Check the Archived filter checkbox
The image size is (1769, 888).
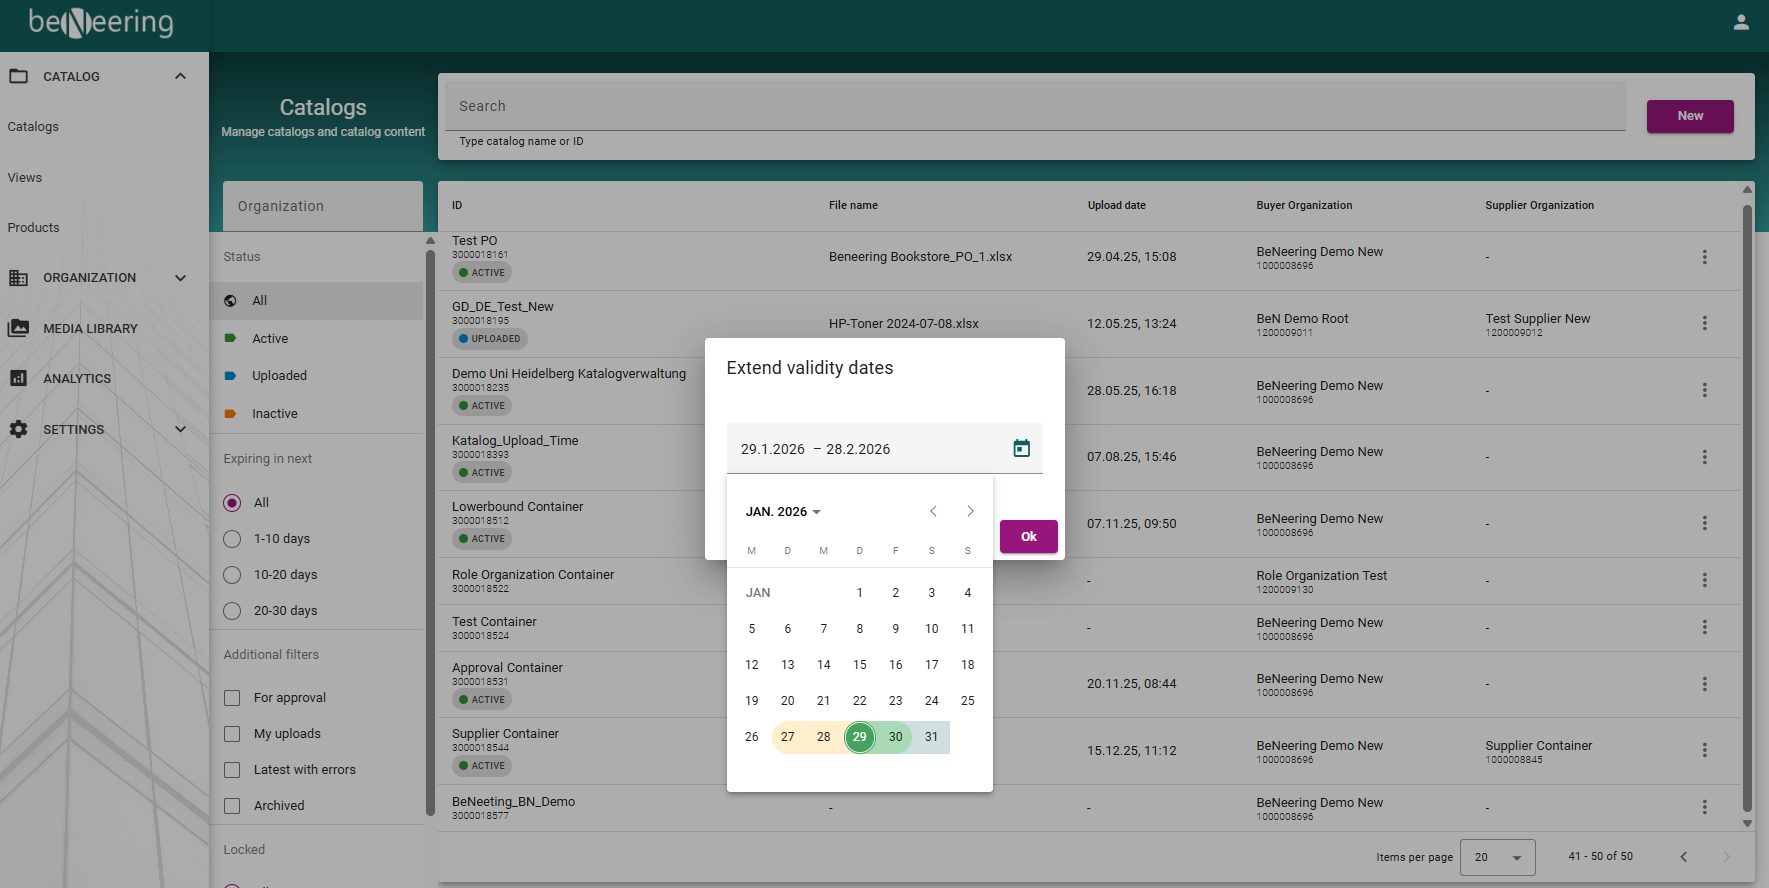coord(232,806)
